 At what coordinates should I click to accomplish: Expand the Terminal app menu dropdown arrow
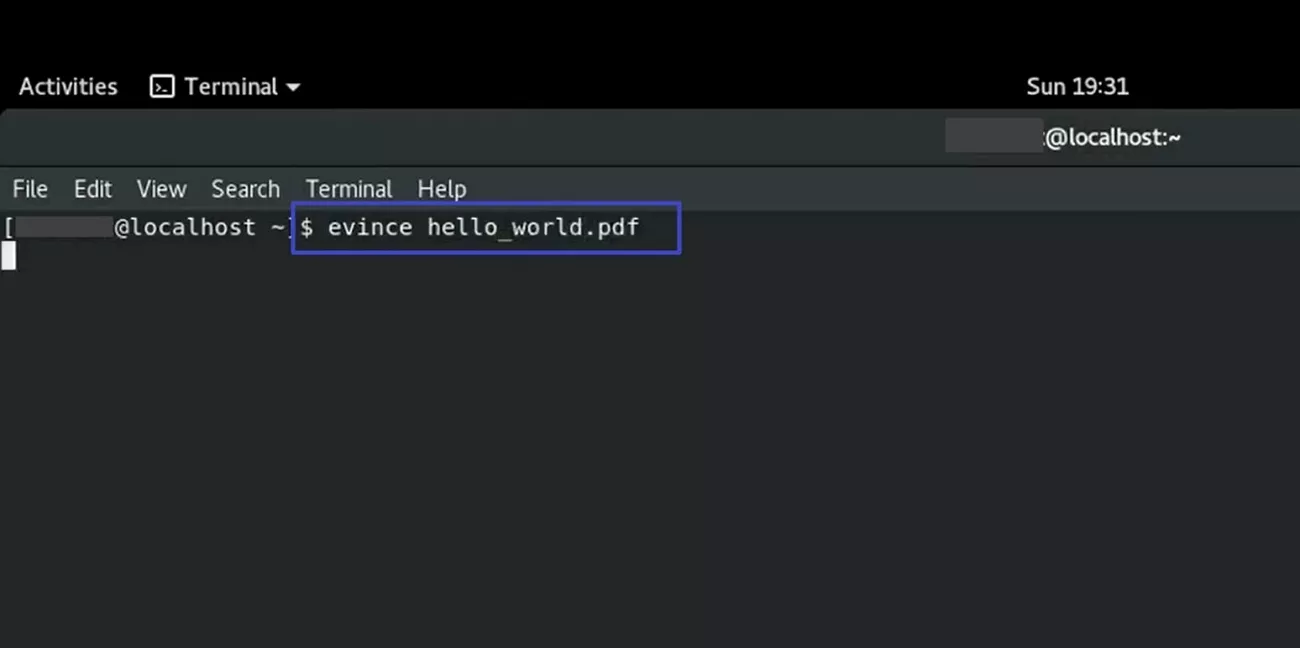pos(292,87)
